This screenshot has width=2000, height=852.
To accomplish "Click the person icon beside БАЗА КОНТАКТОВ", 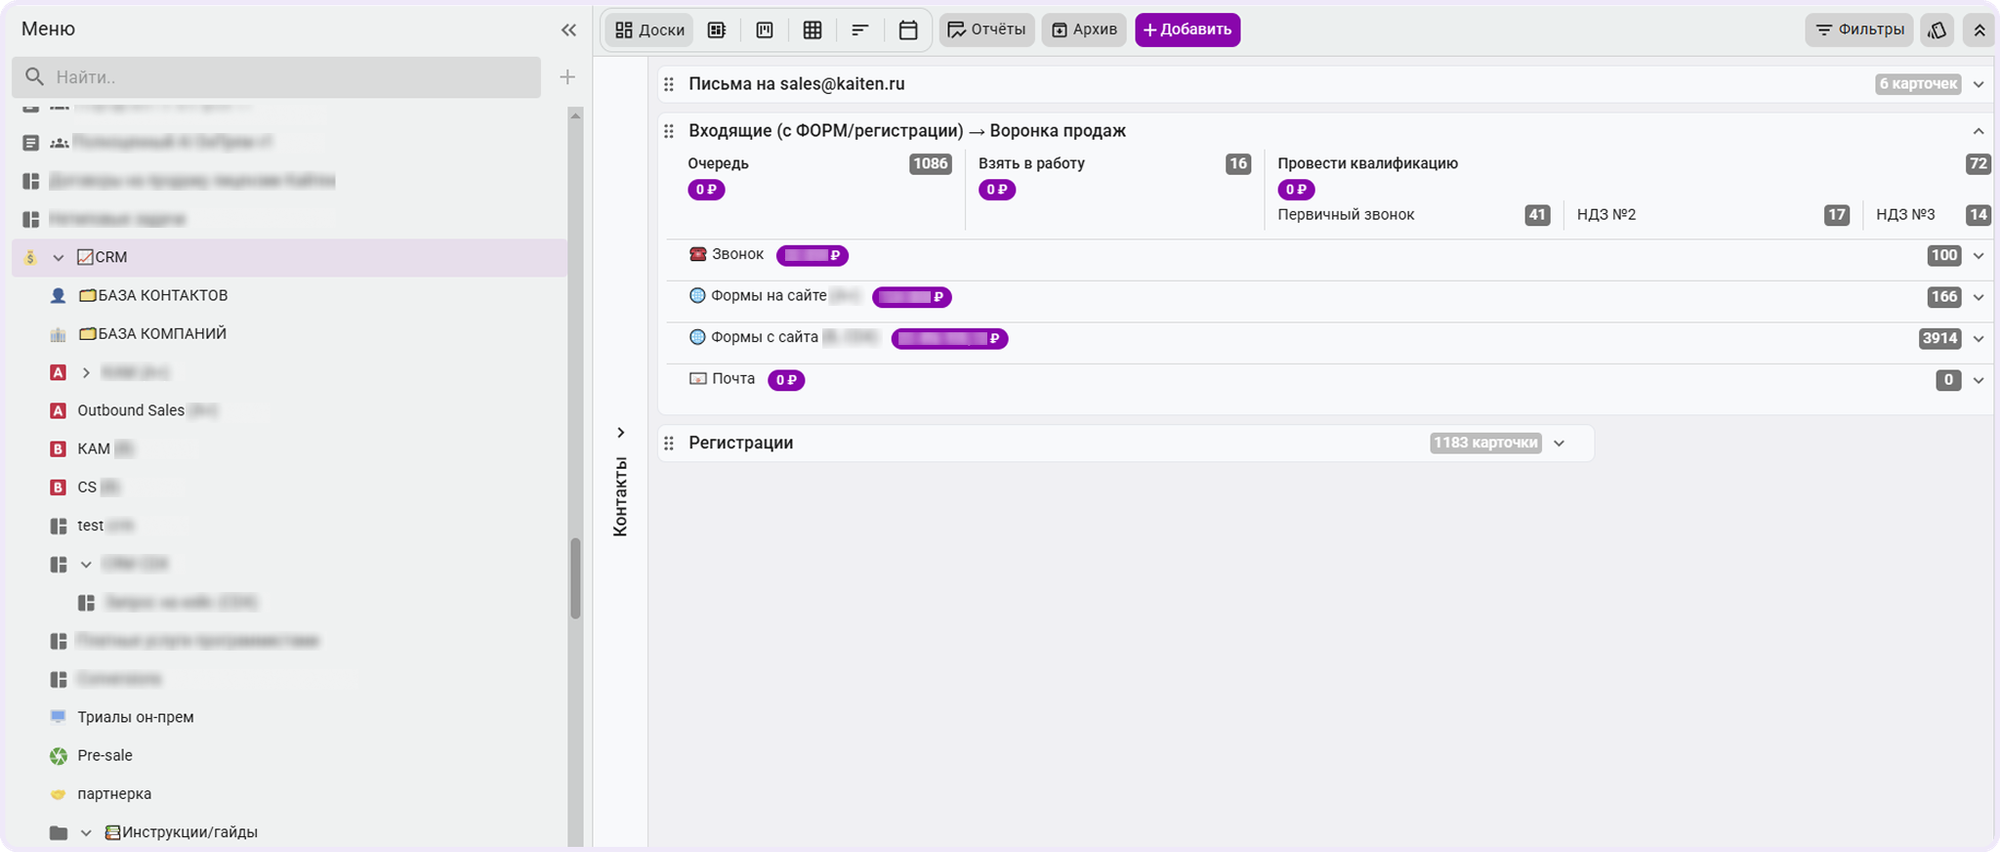I will (58, 296).
